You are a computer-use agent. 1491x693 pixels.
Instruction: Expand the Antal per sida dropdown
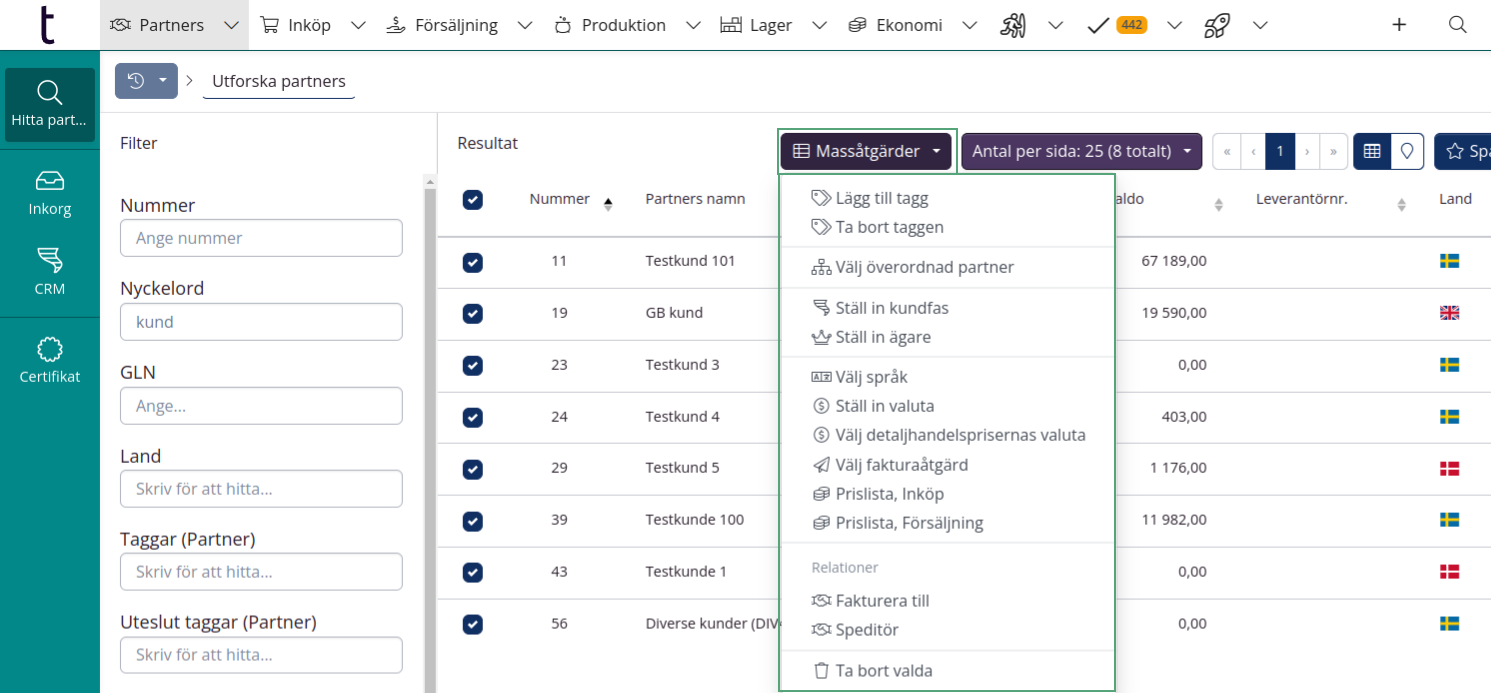[1081, 151]
